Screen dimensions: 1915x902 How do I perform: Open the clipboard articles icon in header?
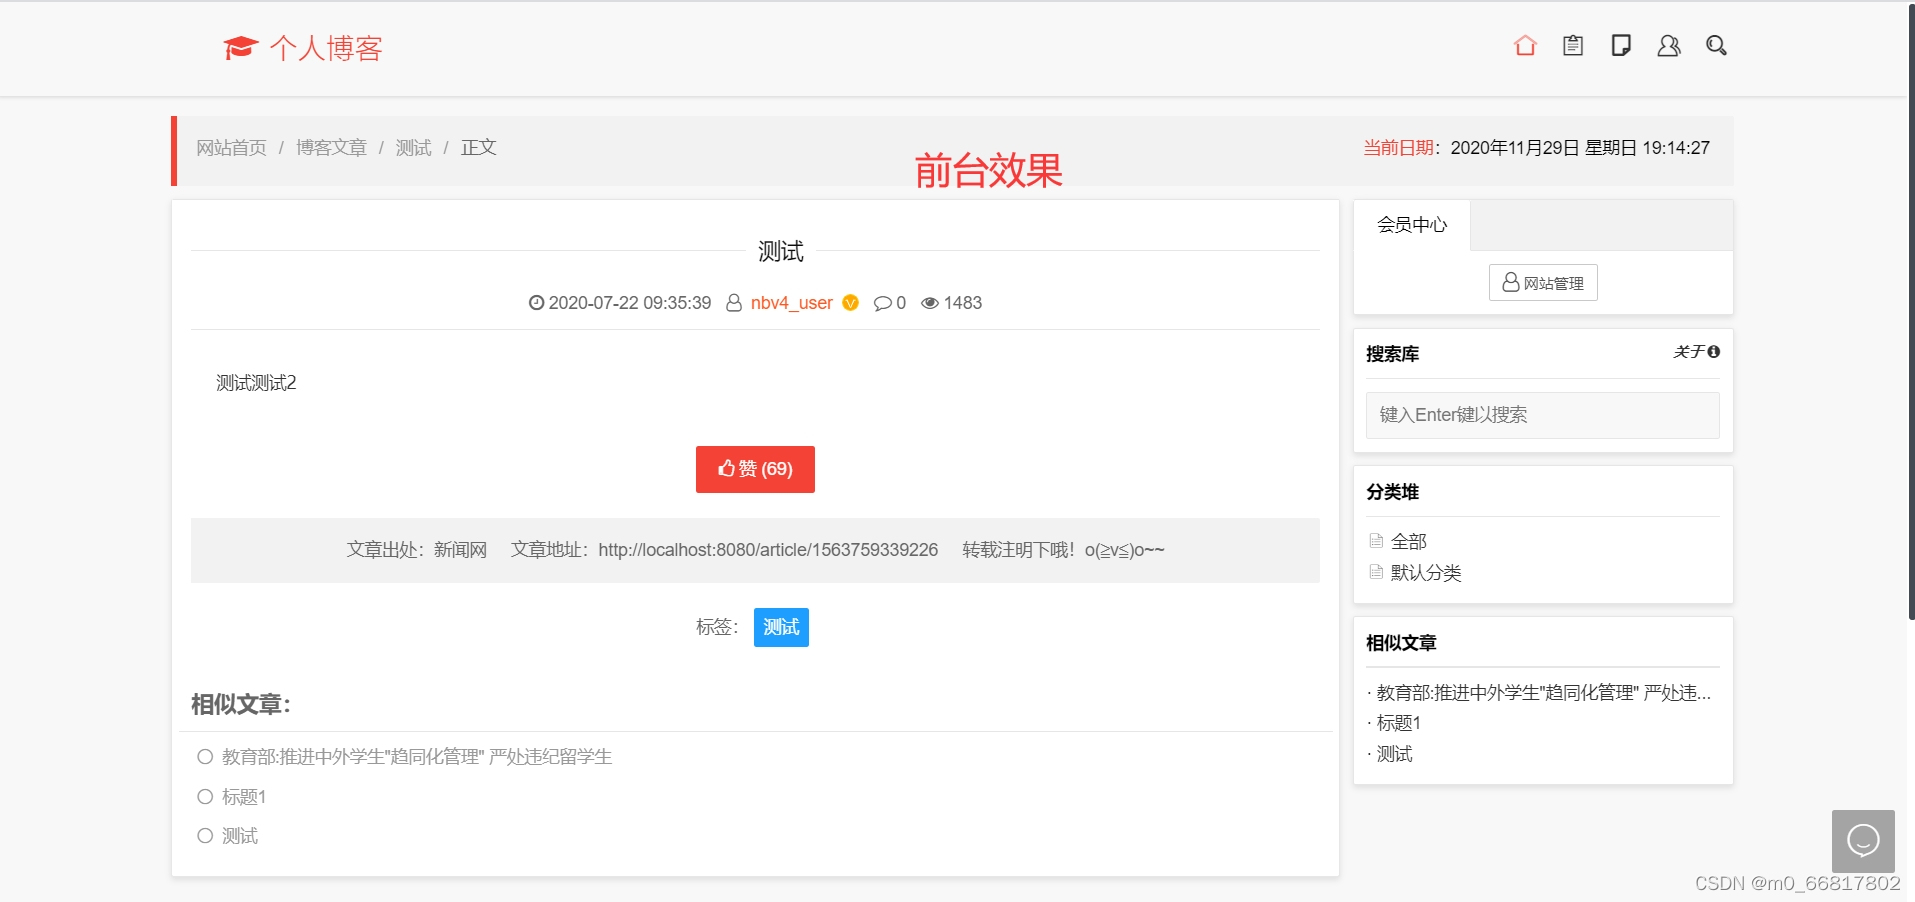(1573, 46)
